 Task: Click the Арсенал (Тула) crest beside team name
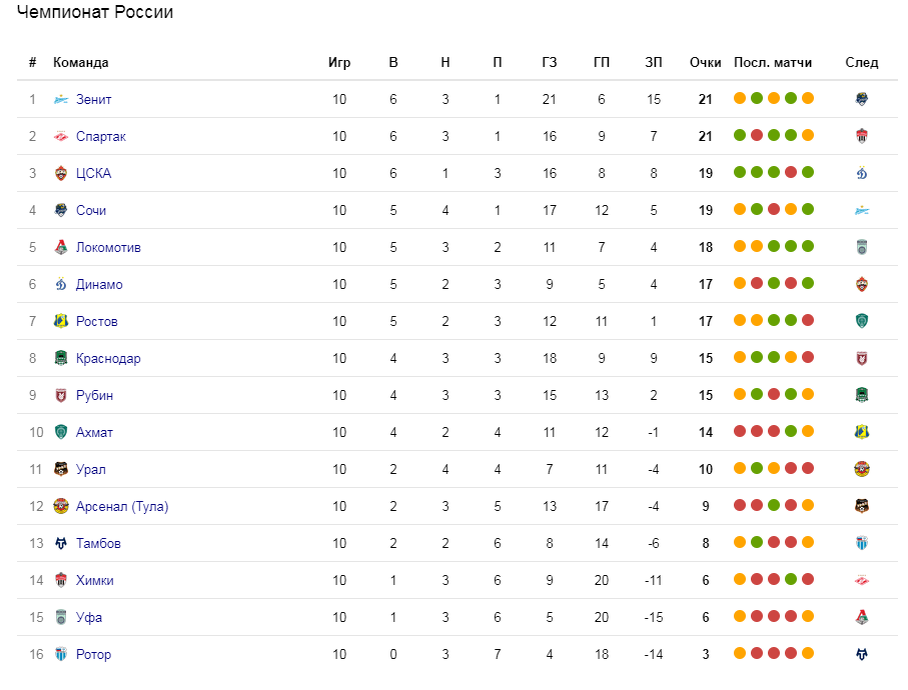pos(61,506)
